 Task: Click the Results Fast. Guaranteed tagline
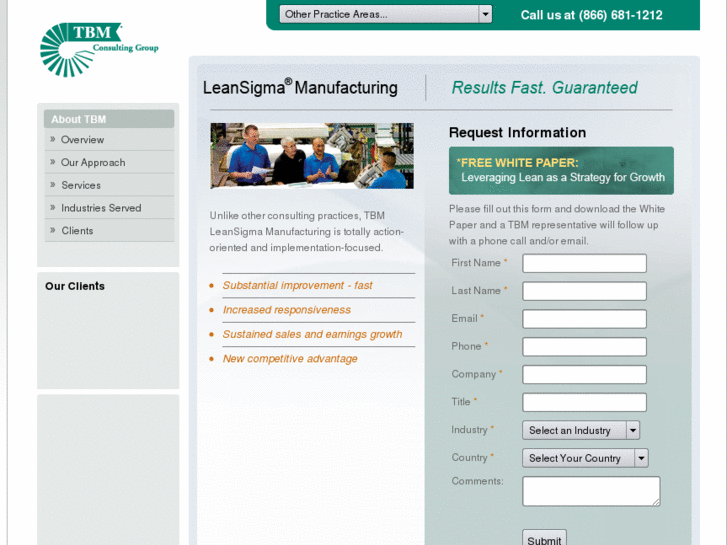click(544, 87)
